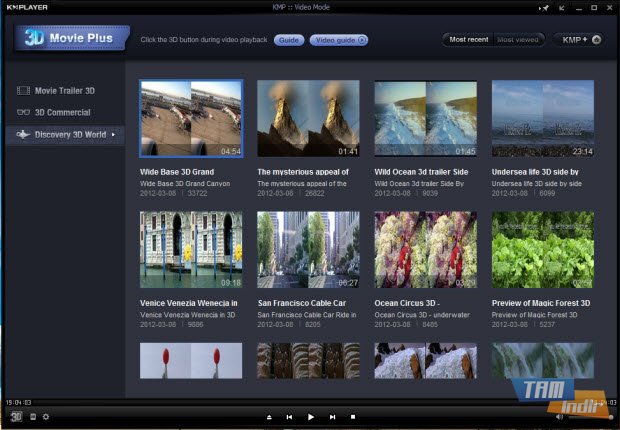Click the duration label '23:14'
The width and height of the screenshot is (620, 430).
point(582,152)
